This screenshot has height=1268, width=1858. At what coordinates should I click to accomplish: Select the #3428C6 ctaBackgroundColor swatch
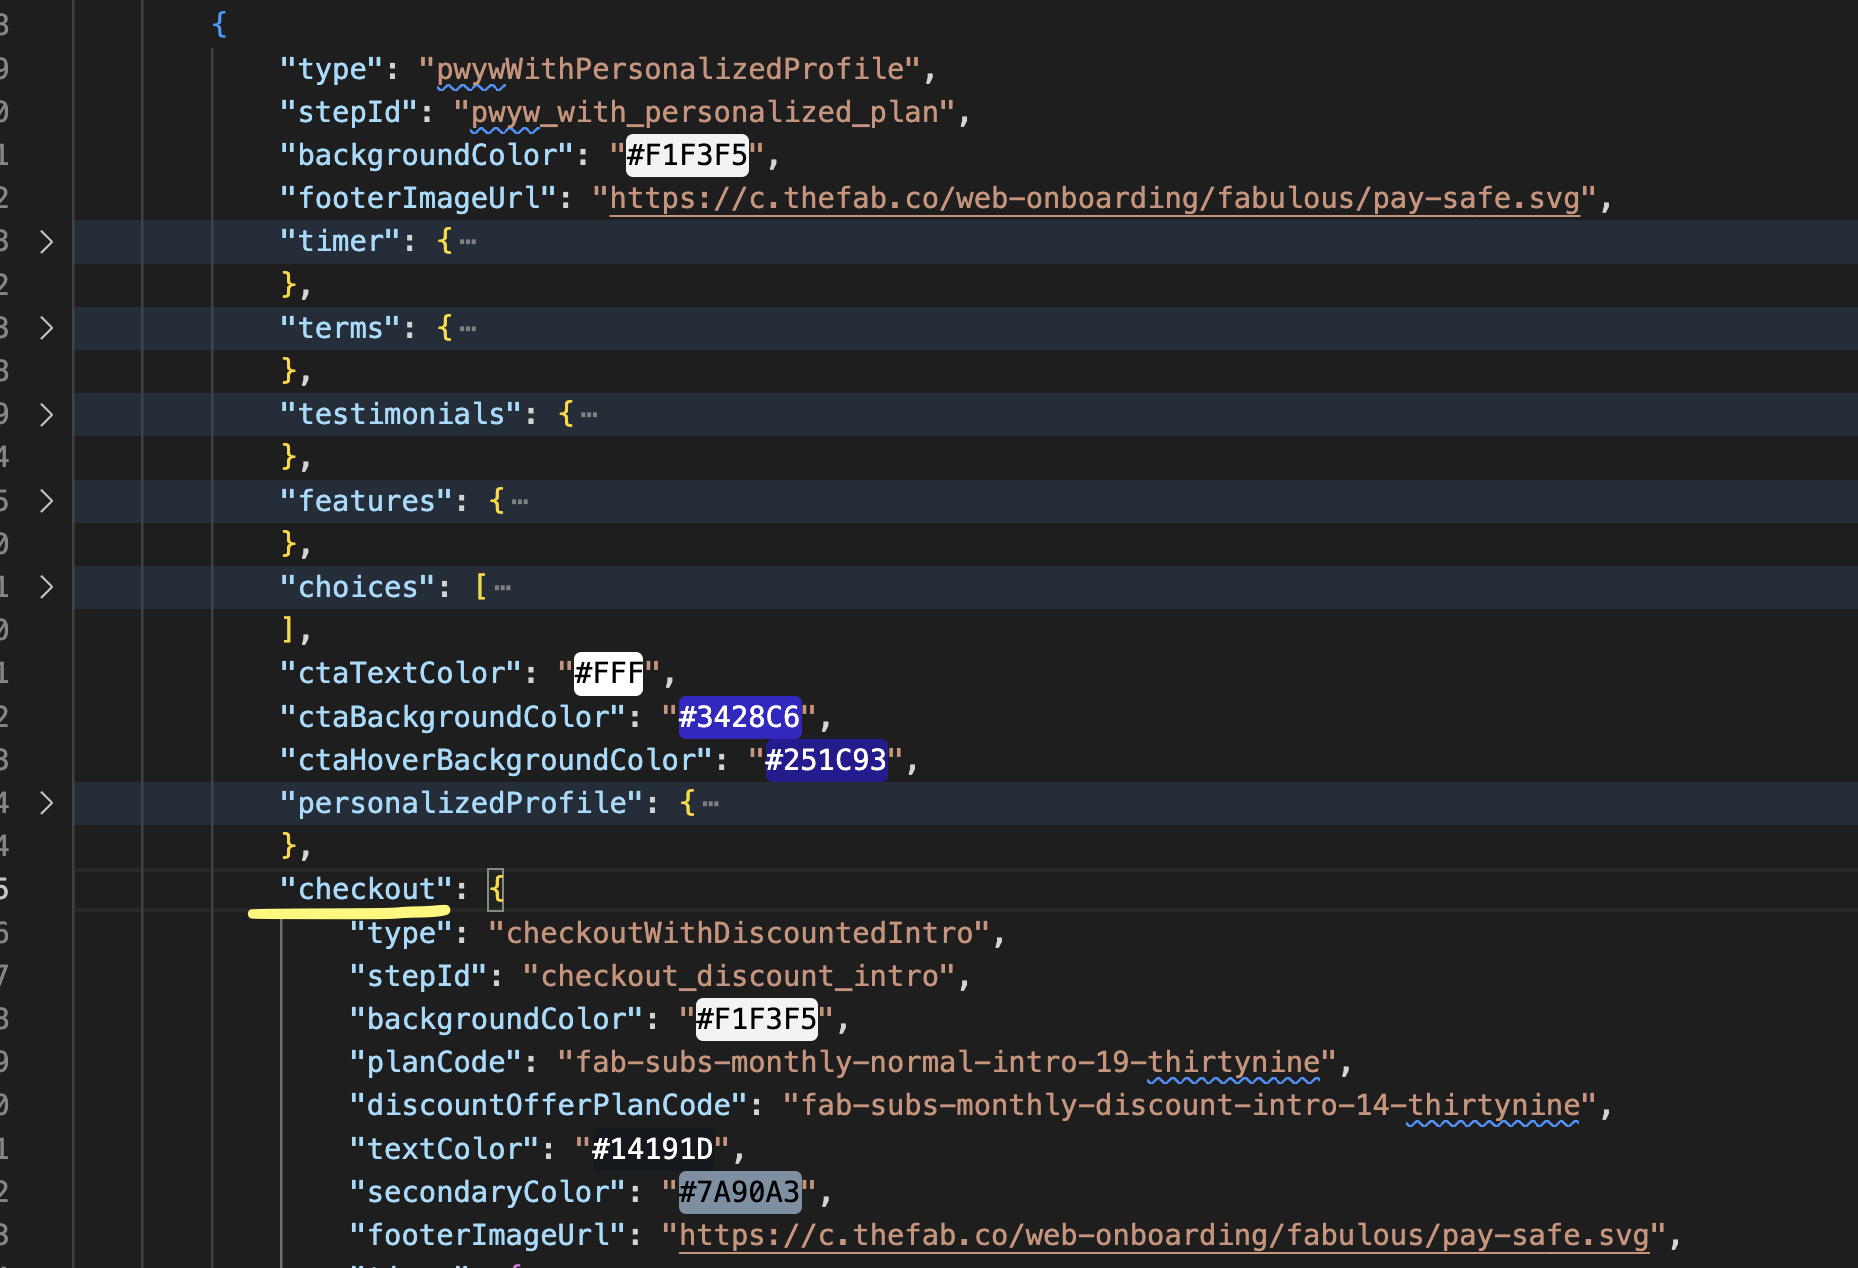(x=739, y=717)
